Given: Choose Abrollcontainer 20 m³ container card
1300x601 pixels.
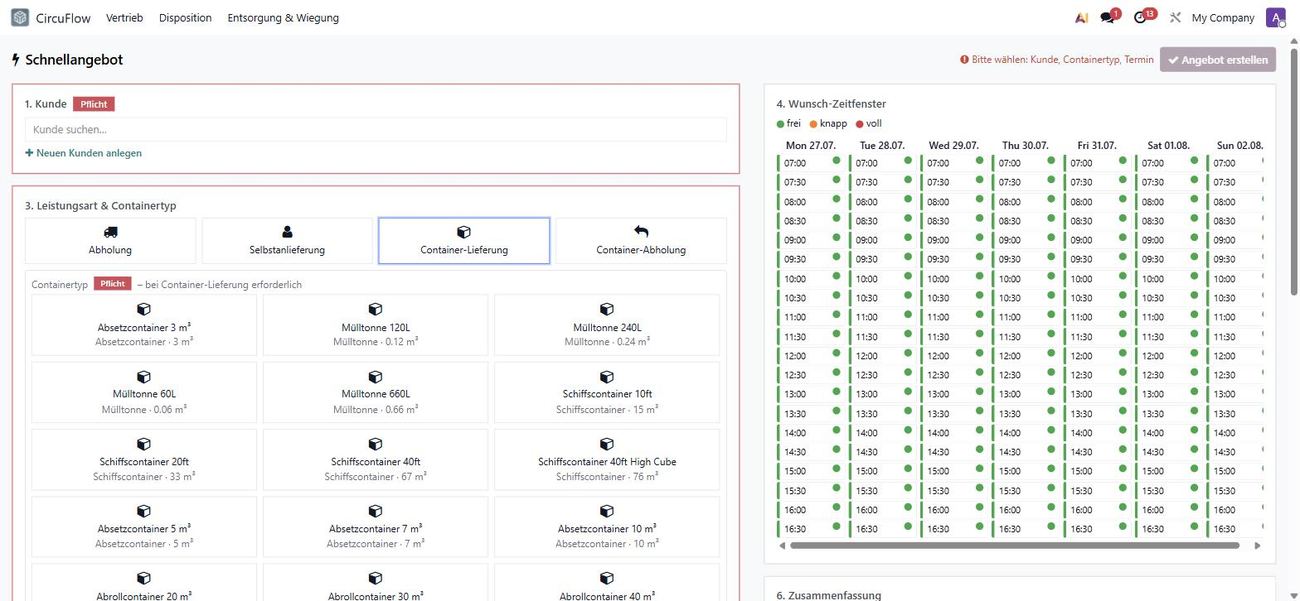Looking at the screenshot, I should click(x=144, y=583).
